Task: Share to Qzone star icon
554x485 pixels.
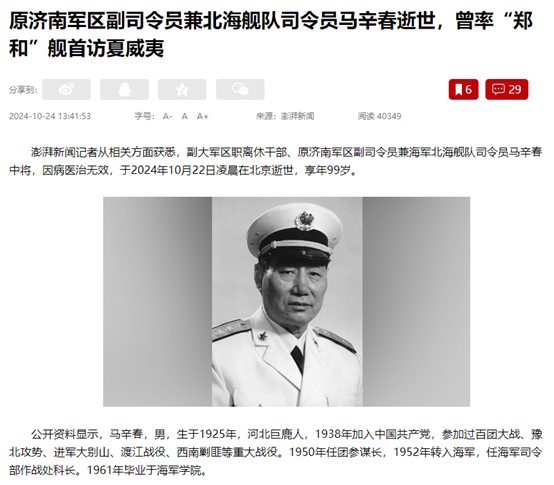Action: (x=182, y=89)
